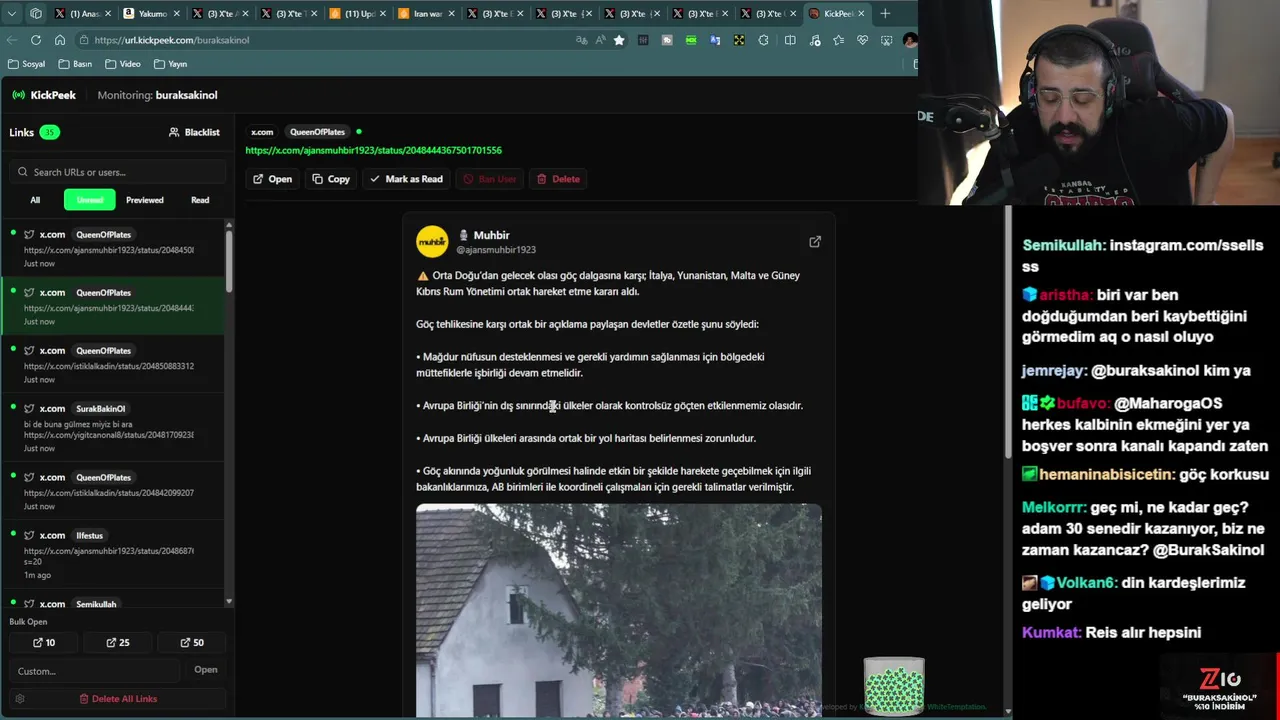The width and height of the screenshot is (1280, 720).
Task: Click Open next to Custom field
Action: pos(206,670)
